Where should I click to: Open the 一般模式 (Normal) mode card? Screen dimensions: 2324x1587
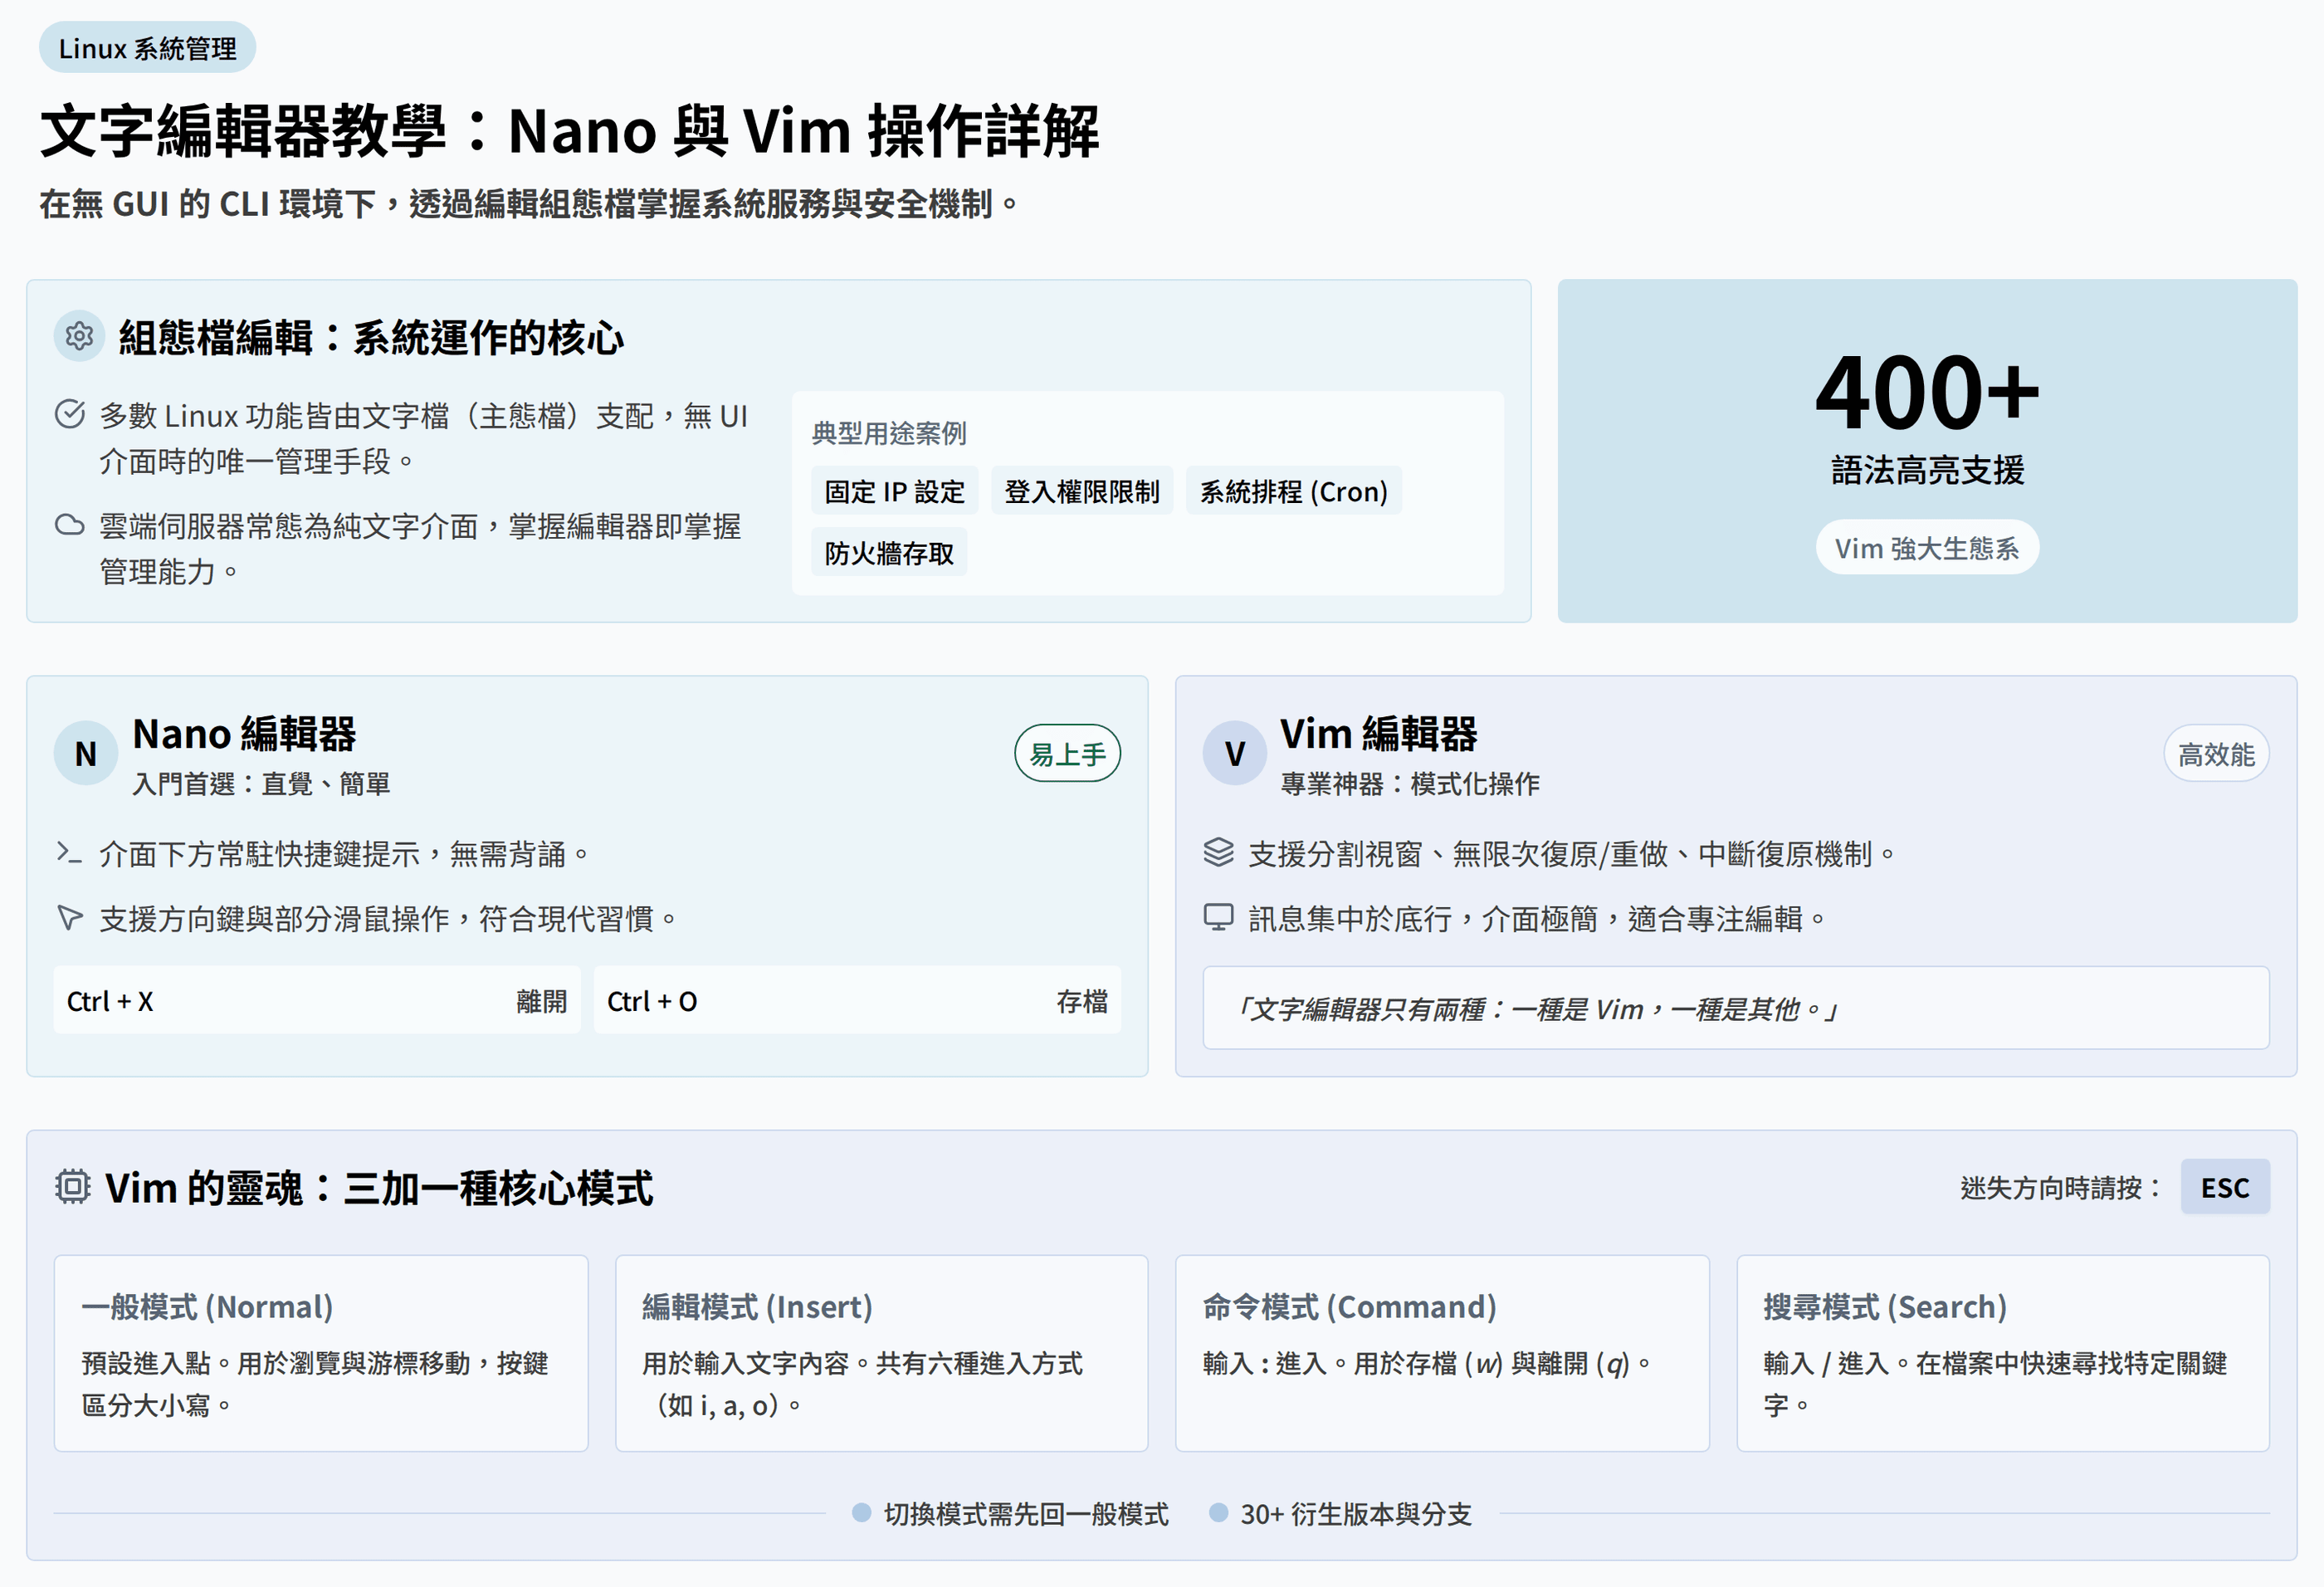320,1352
